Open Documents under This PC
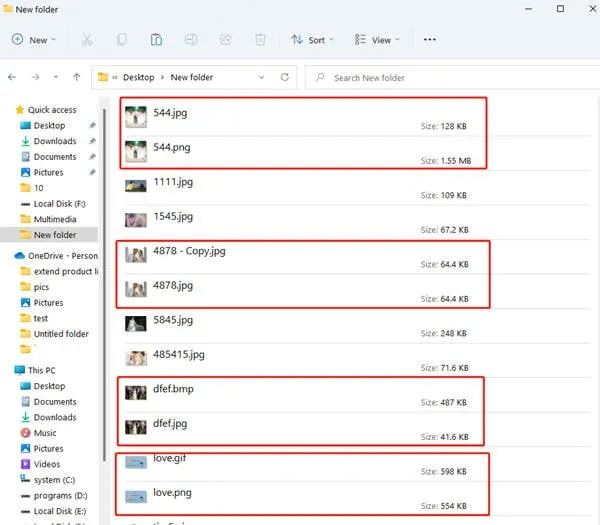The height and width of the screenshot is (525, 600). coord(55,402)
